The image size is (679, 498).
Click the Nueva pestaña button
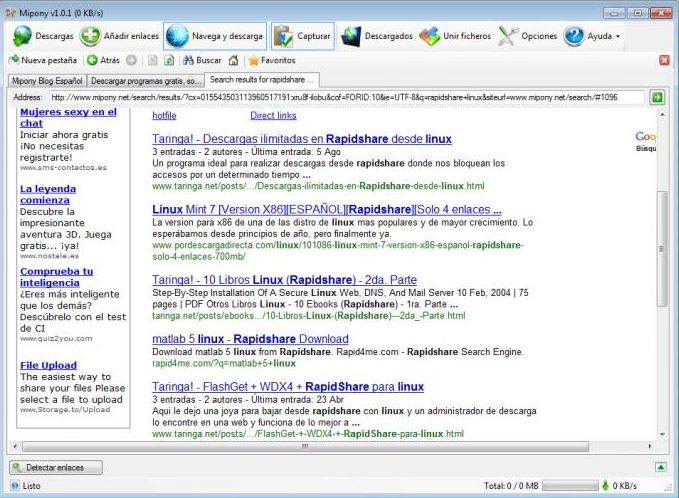43,60
